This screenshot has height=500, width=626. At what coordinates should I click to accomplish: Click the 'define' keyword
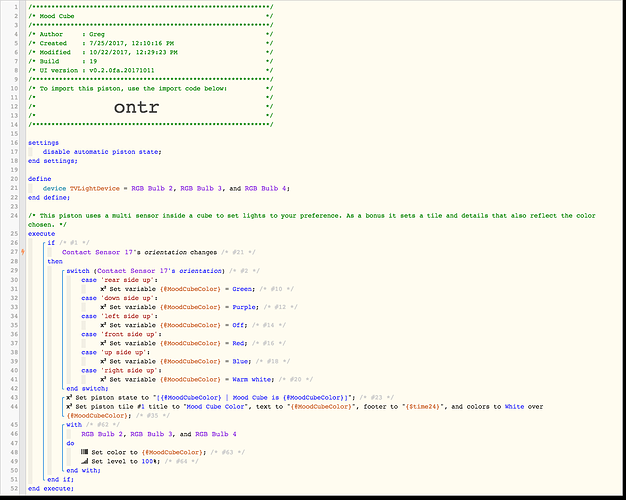pyautogui.click(x=40, y=179)
